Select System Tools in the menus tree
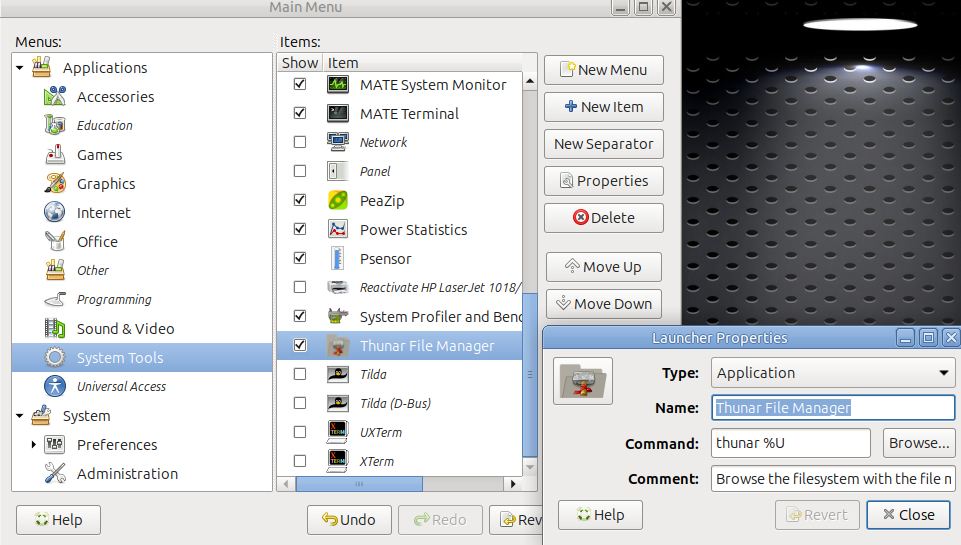The image size is (961, 545). (x=142, y=357)
